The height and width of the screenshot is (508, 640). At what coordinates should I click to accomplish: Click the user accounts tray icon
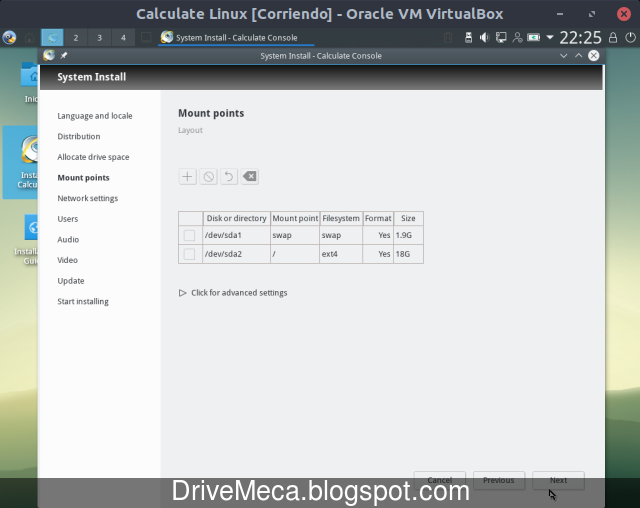point(517,38)
